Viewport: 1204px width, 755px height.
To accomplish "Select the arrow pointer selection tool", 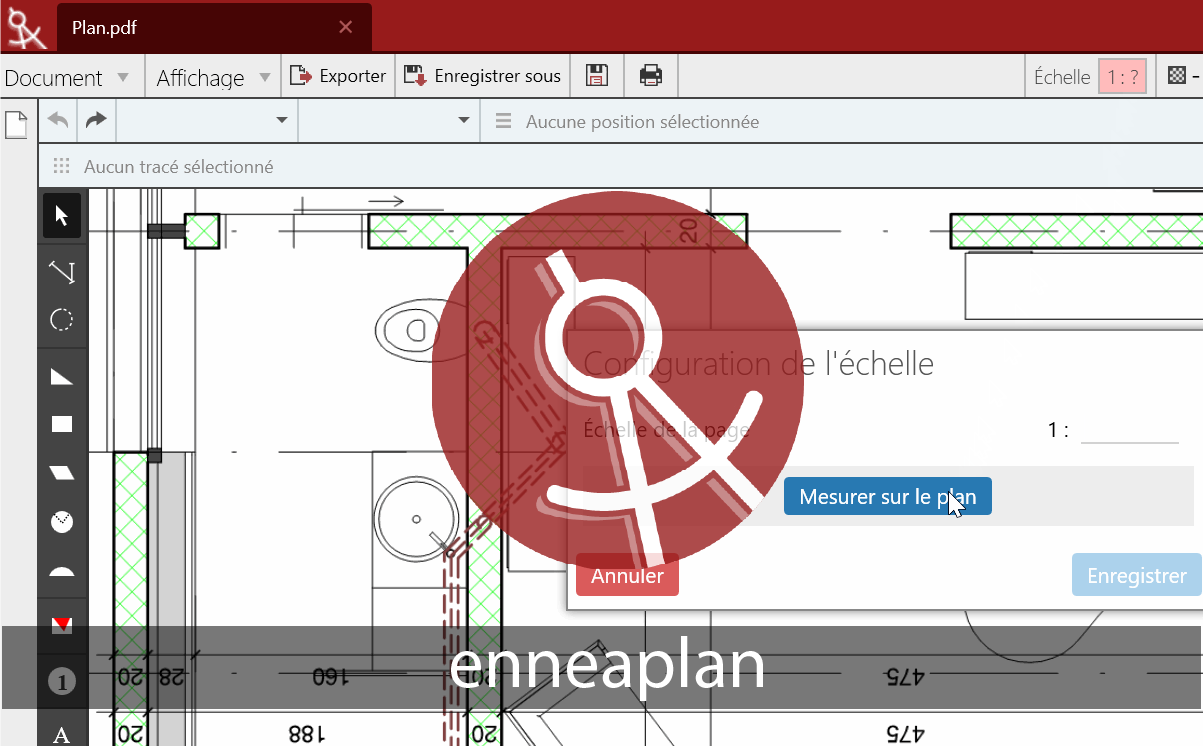I will point(62,215).
